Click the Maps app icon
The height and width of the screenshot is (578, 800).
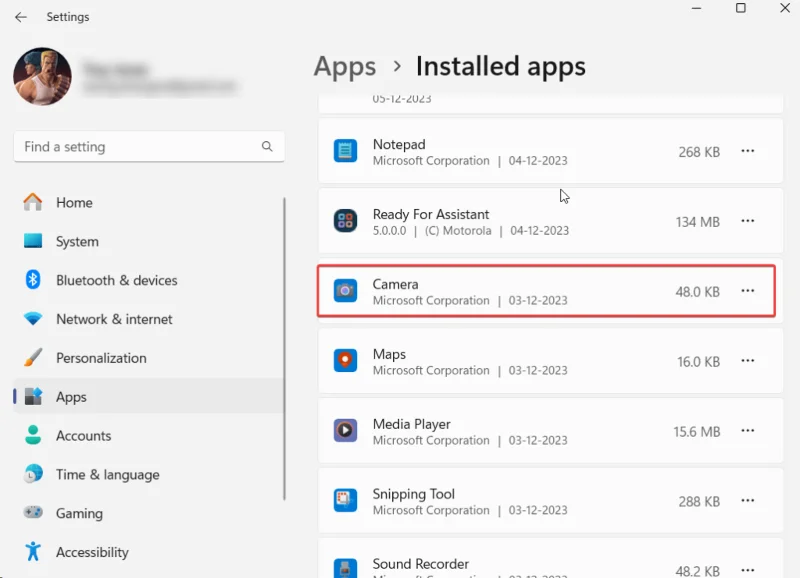point(345,361)
